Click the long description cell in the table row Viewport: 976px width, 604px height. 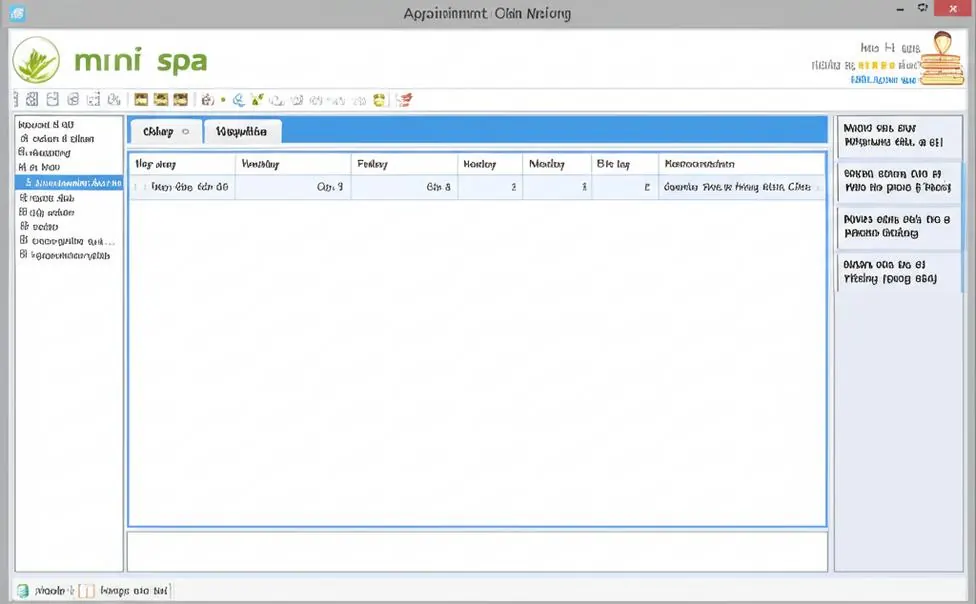pyautogui.click(x=742, y=187)
